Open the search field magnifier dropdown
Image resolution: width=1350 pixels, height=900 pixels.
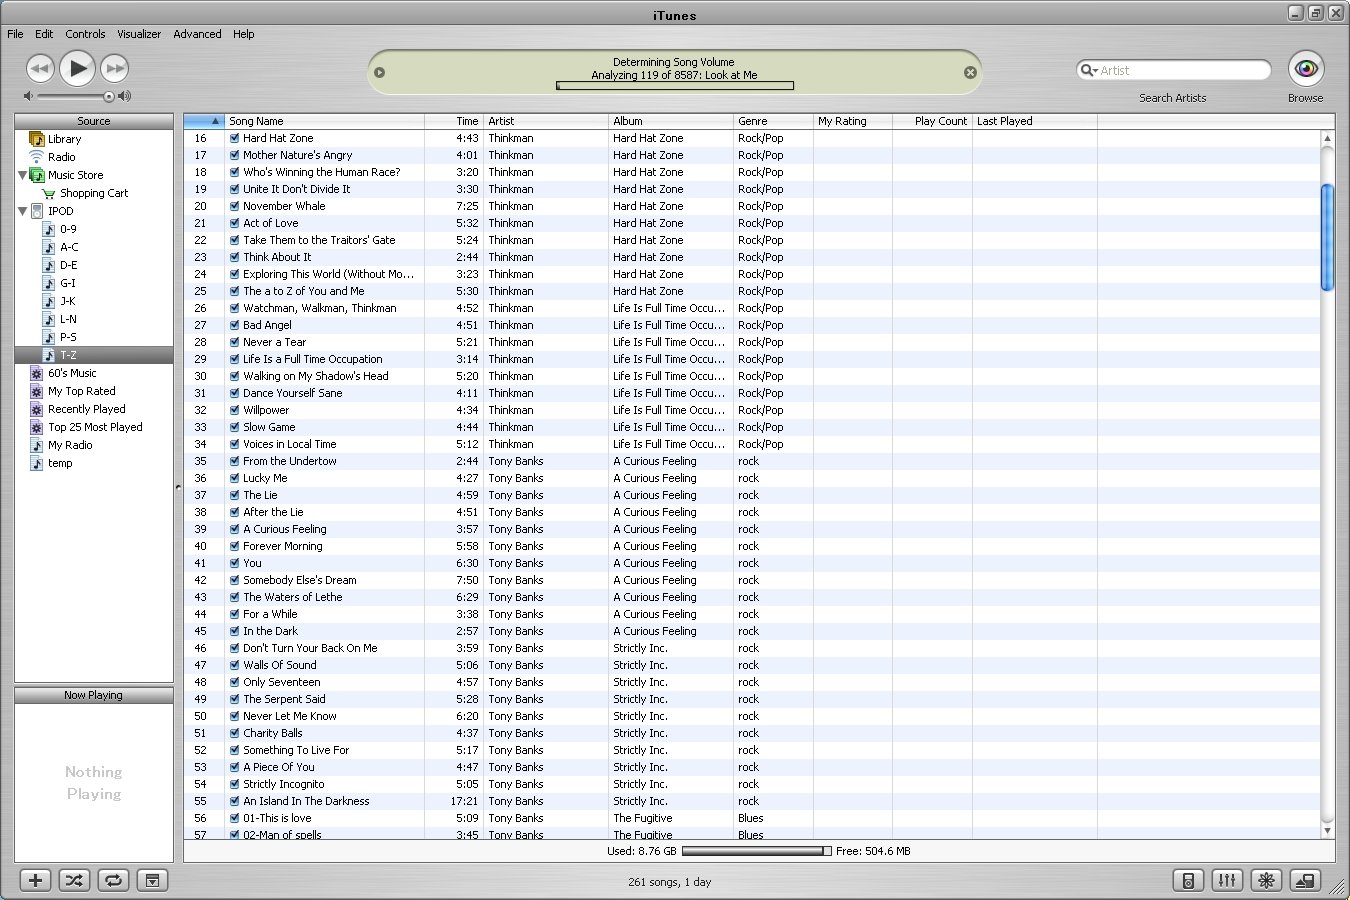(1088, 70)
